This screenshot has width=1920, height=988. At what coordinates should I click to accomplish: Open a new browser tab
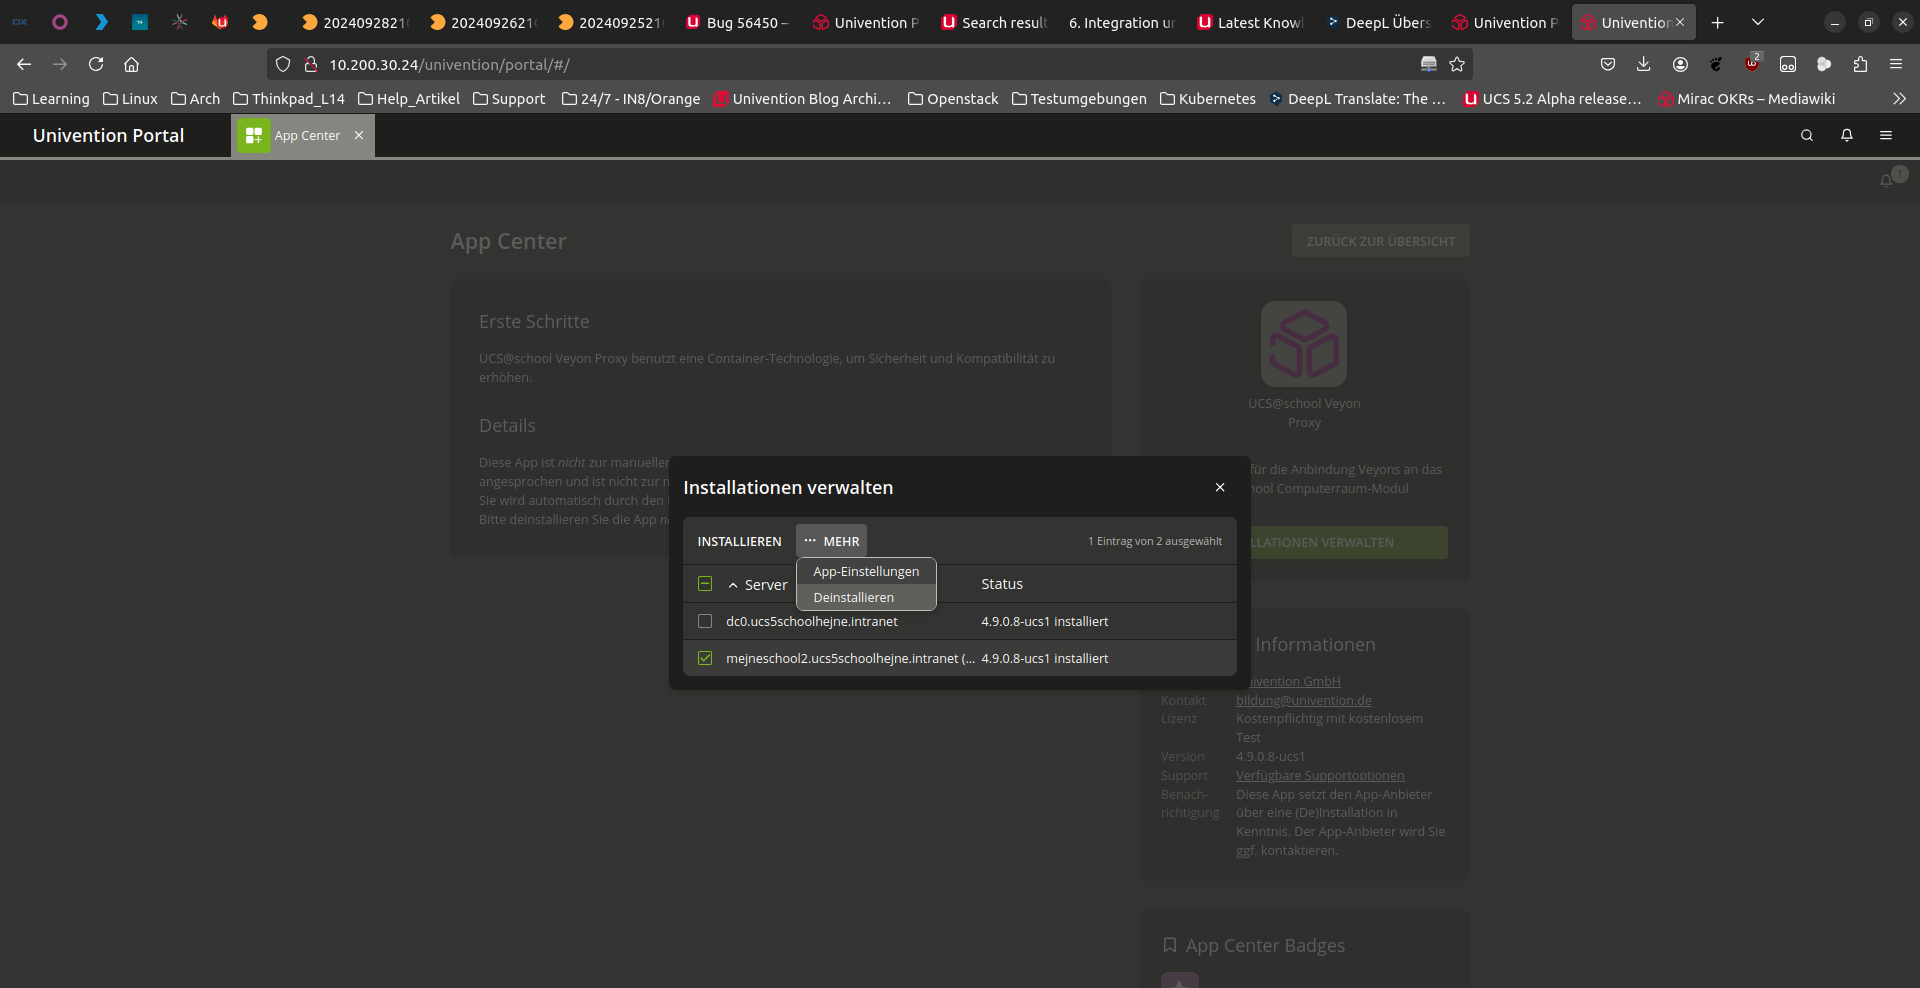pos(1718,22)
